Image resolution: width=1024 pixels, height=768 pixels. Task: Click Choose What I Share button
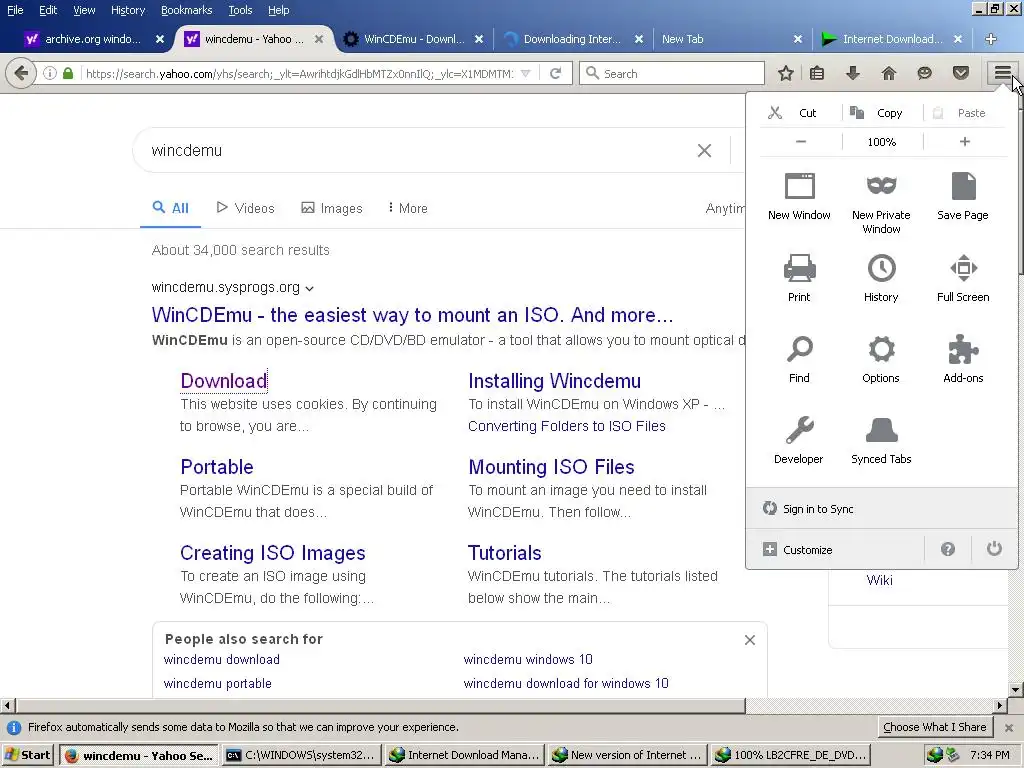pos(935,727)
